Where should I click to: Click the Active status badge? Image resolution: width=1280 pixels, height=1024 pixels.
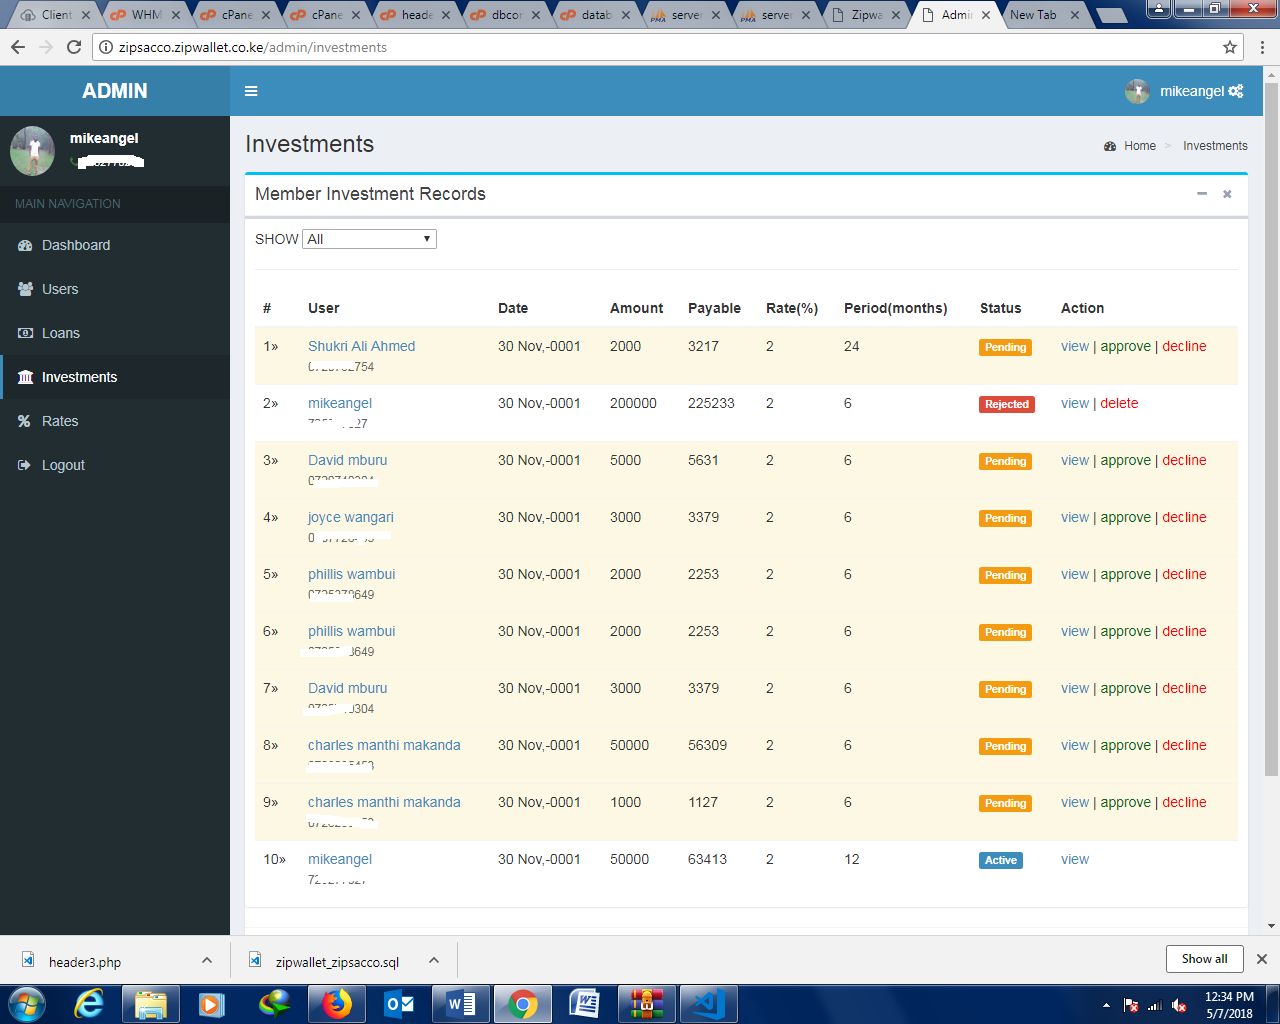click(x=1001, y=860)
